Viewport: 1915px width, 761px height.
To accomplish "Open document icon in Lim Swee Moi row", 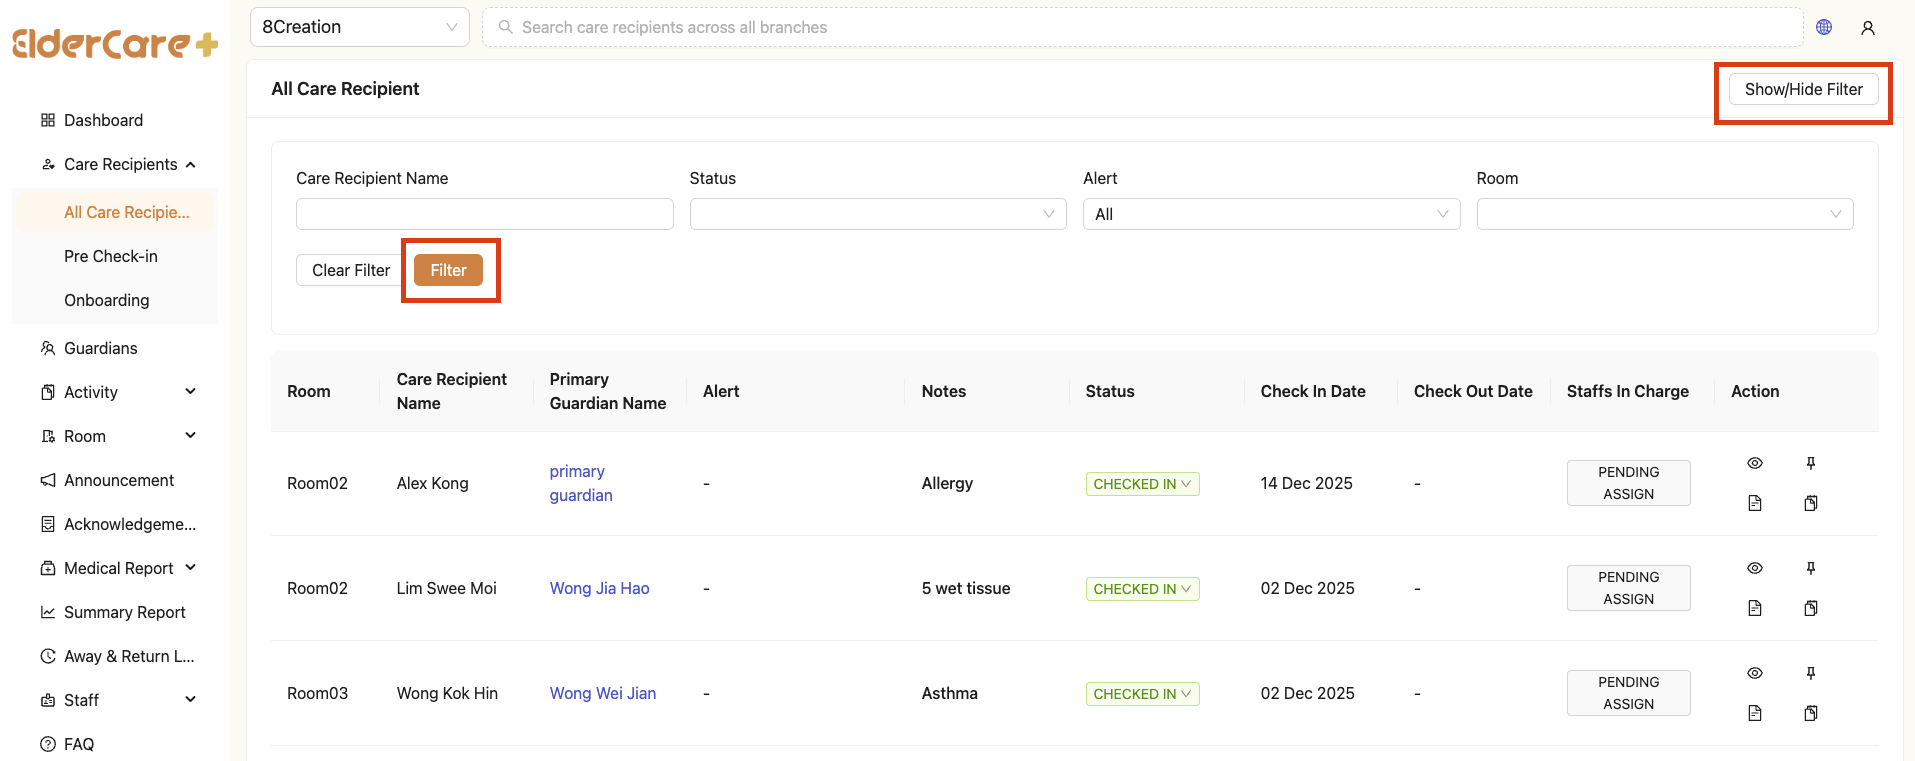I will (1754, 608).
